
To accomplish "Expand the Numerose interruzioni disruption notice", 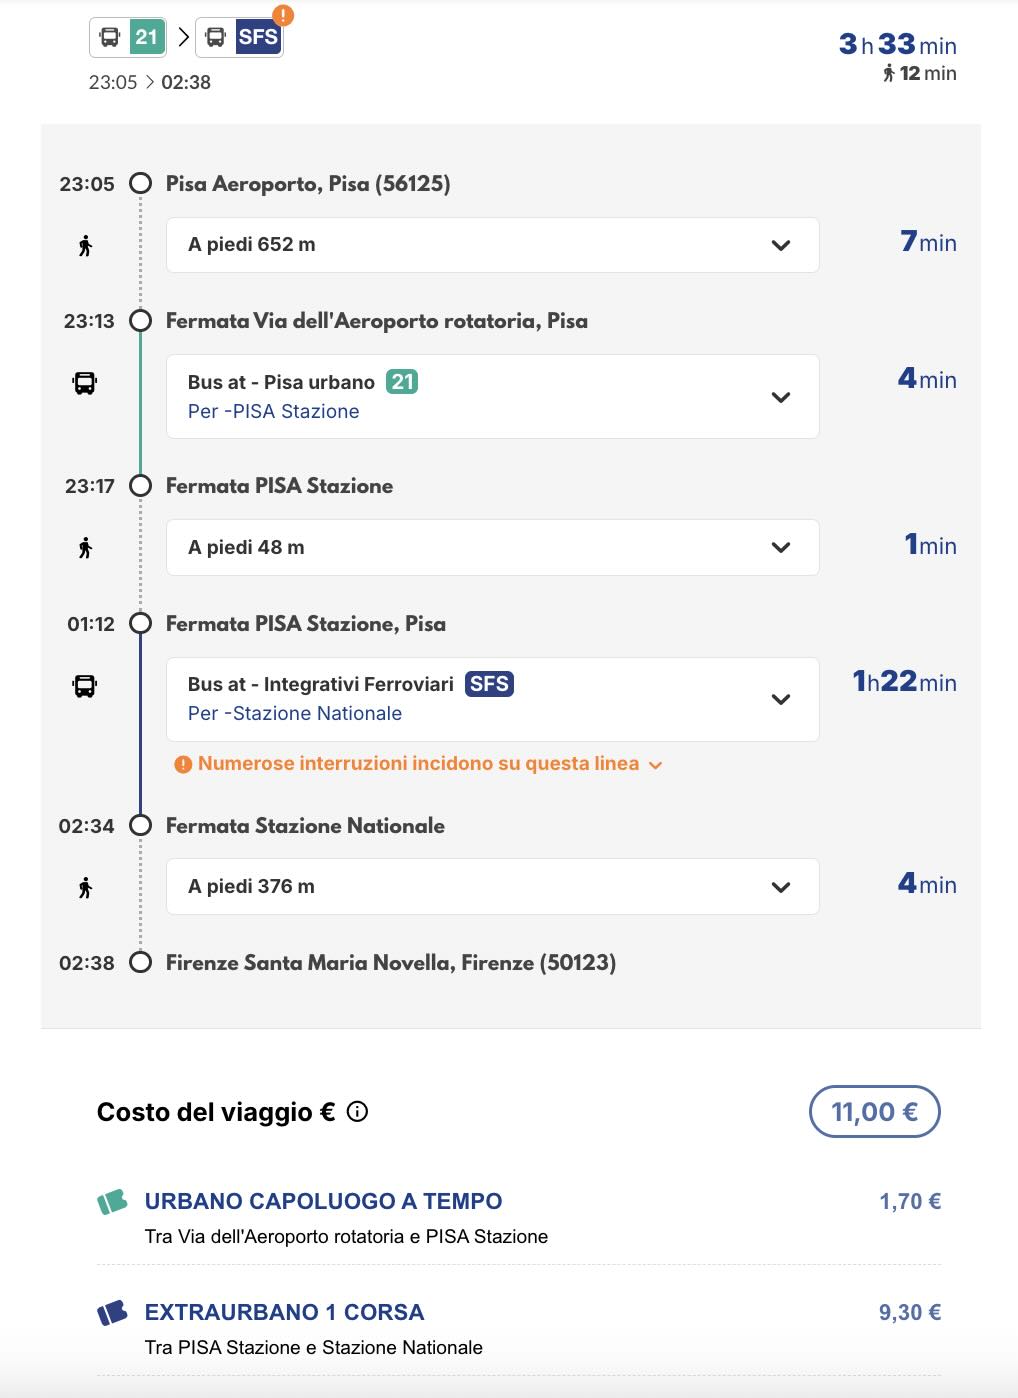I will (656, 765).
